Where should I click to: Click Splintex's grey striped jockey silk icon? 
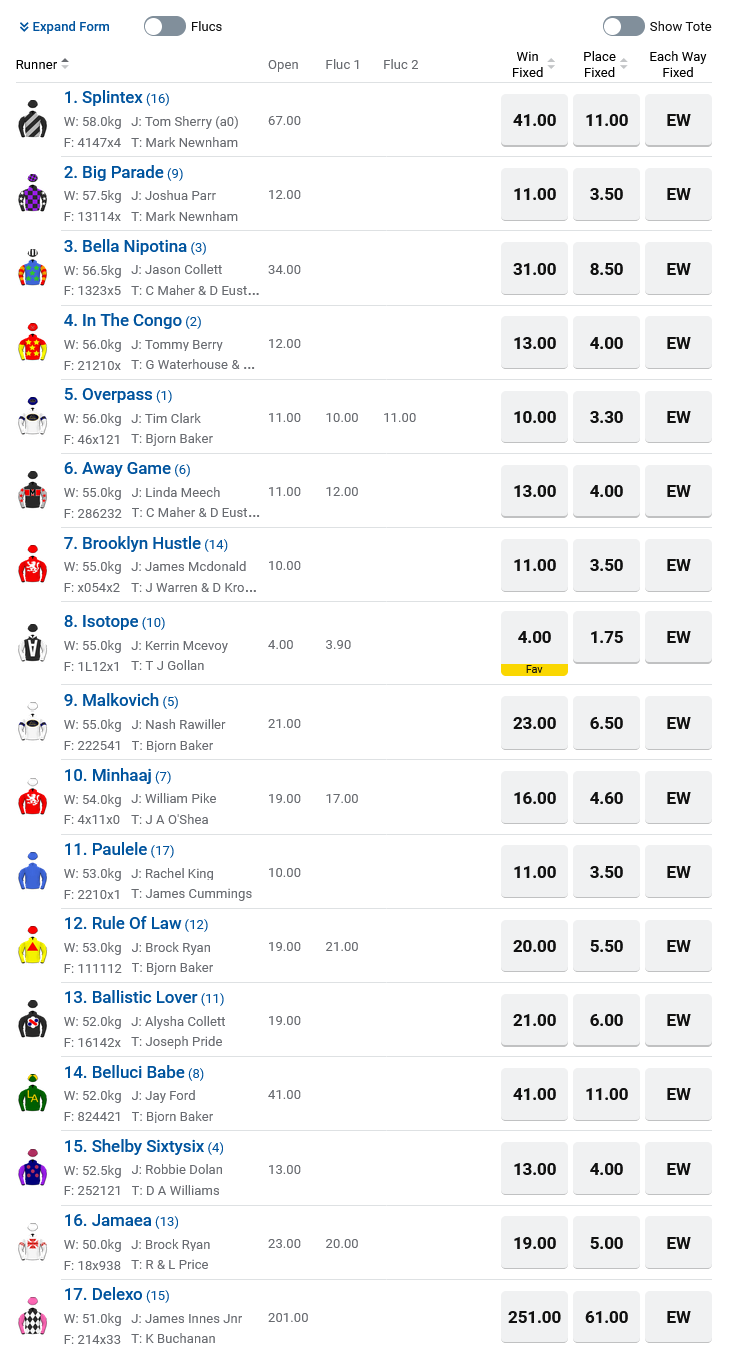coord(32,119)
